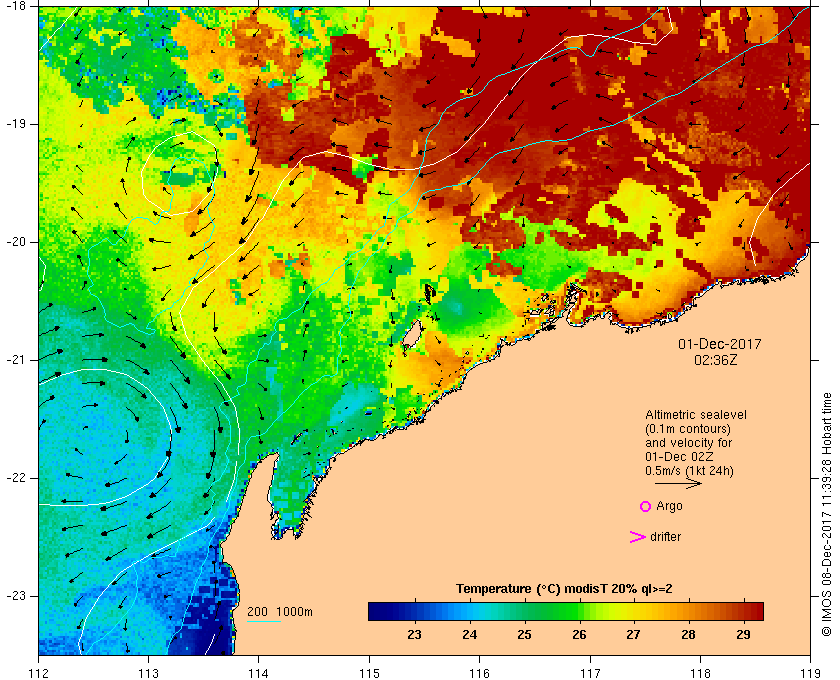
Task: Click the color bar label 27
Action: [633, 635]
